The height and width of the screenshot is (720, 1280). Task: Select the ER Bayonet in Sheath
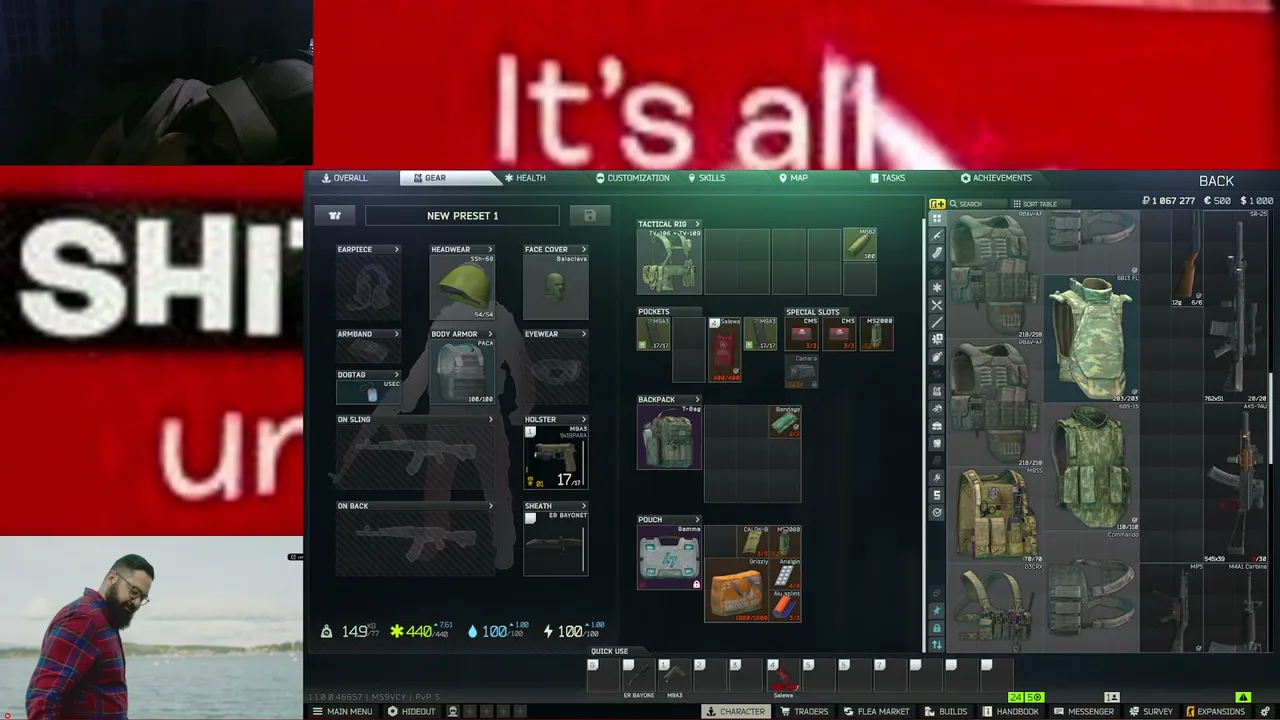tap(556, 543)
